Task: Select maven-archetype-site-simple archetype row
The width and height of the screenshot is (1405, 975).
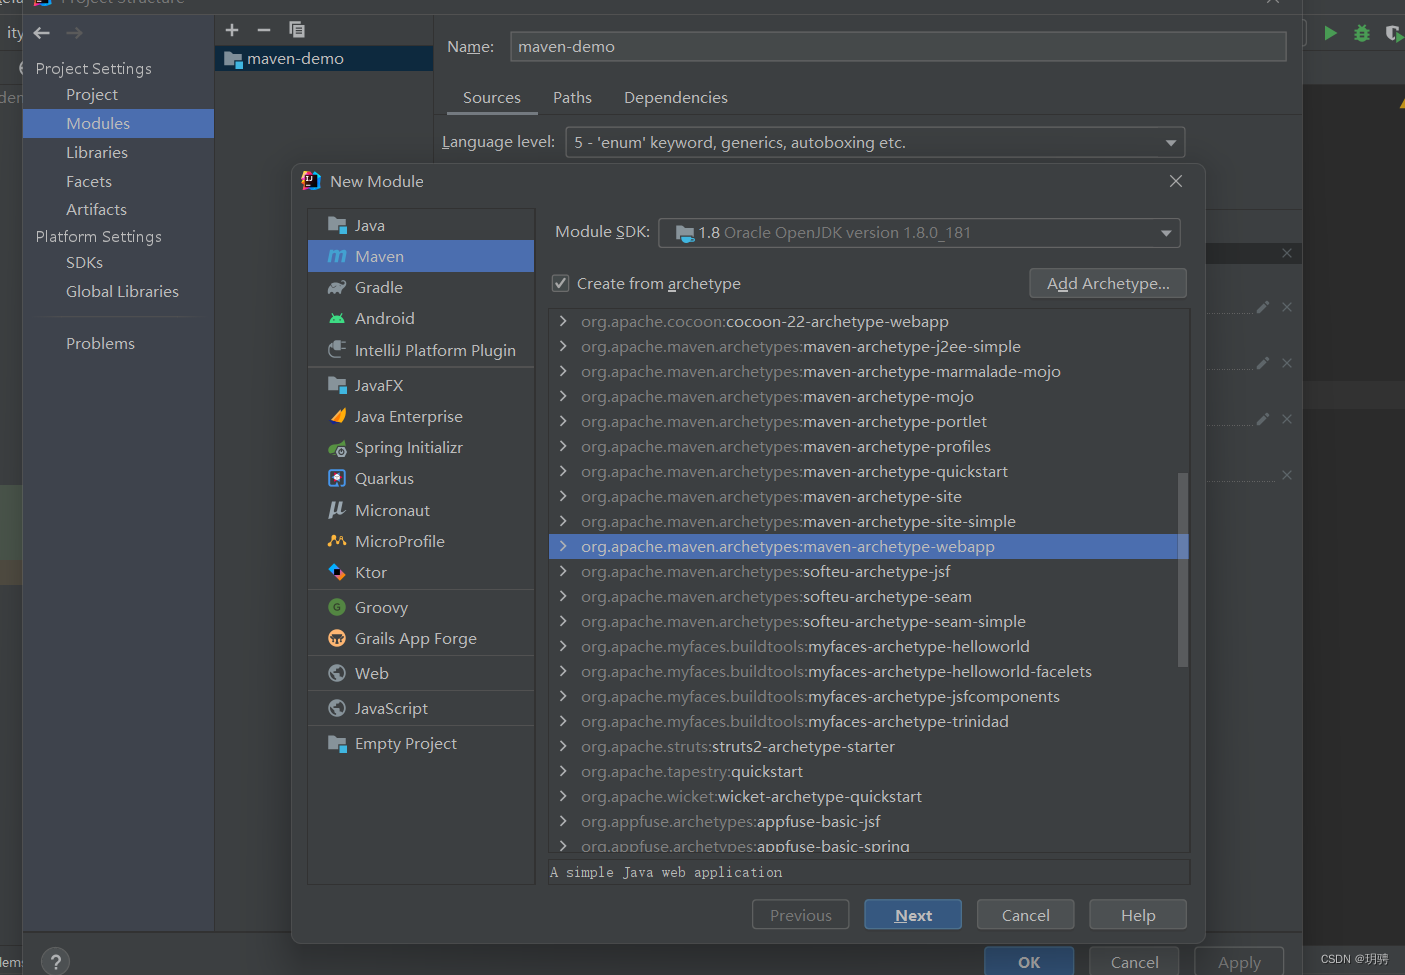Action: click(868, 521)
